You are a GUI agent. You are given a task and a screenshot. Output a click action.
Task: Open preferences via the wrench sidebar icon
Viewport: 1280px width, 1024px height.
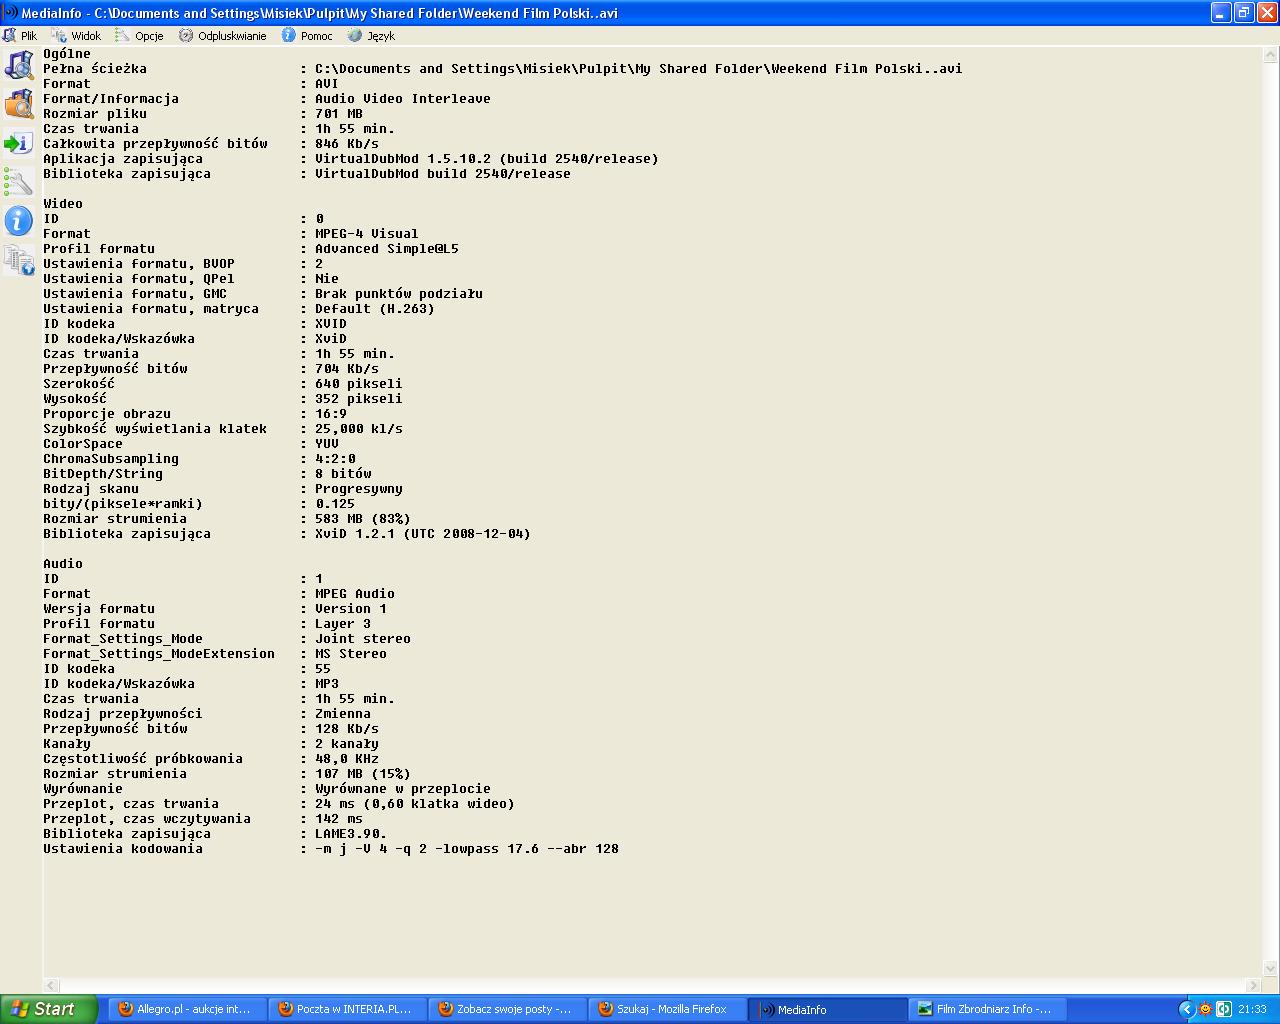pos(19,182)
